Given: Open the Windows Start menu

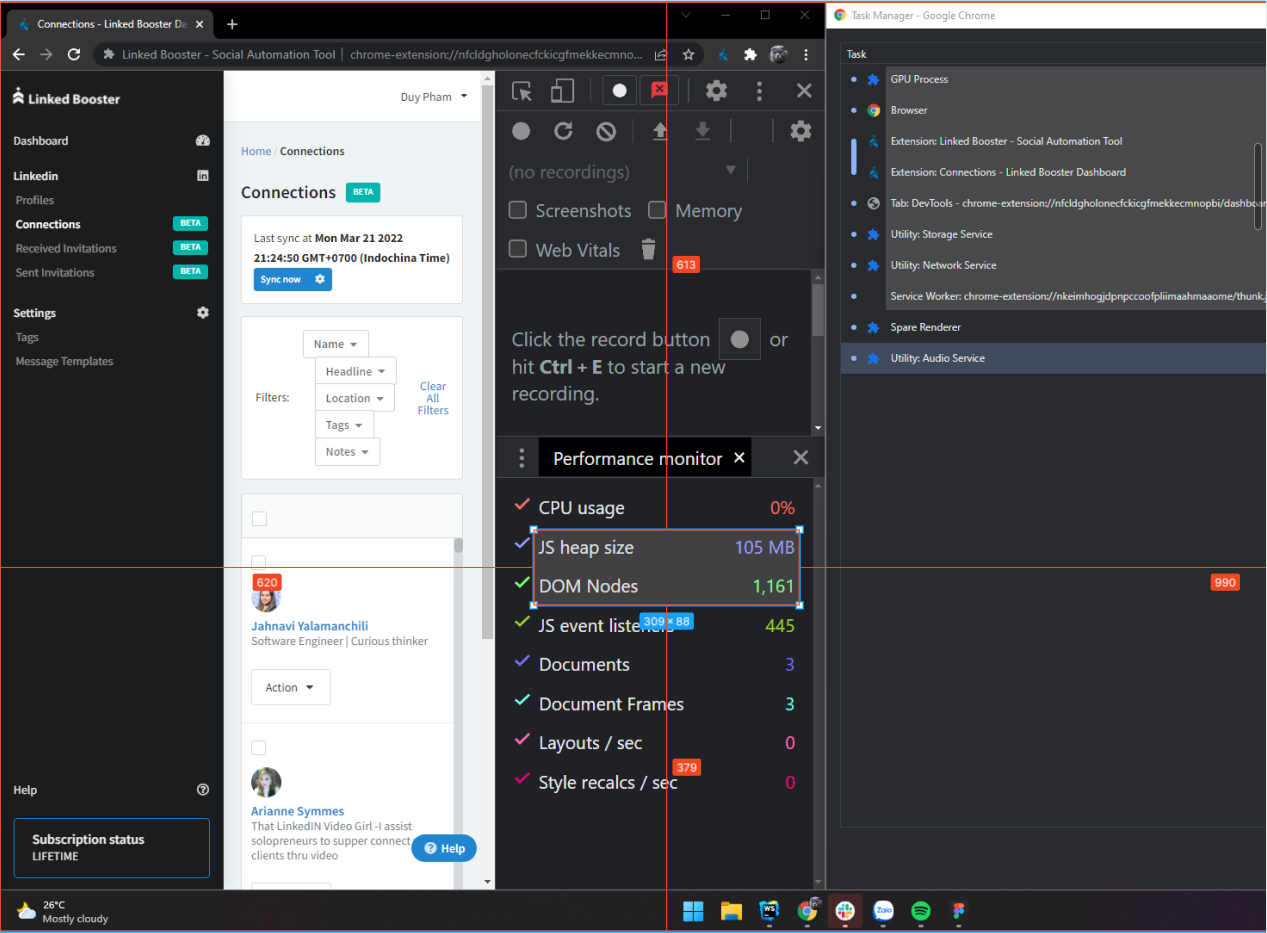Looking at the screenshot, I should [693, 911].
